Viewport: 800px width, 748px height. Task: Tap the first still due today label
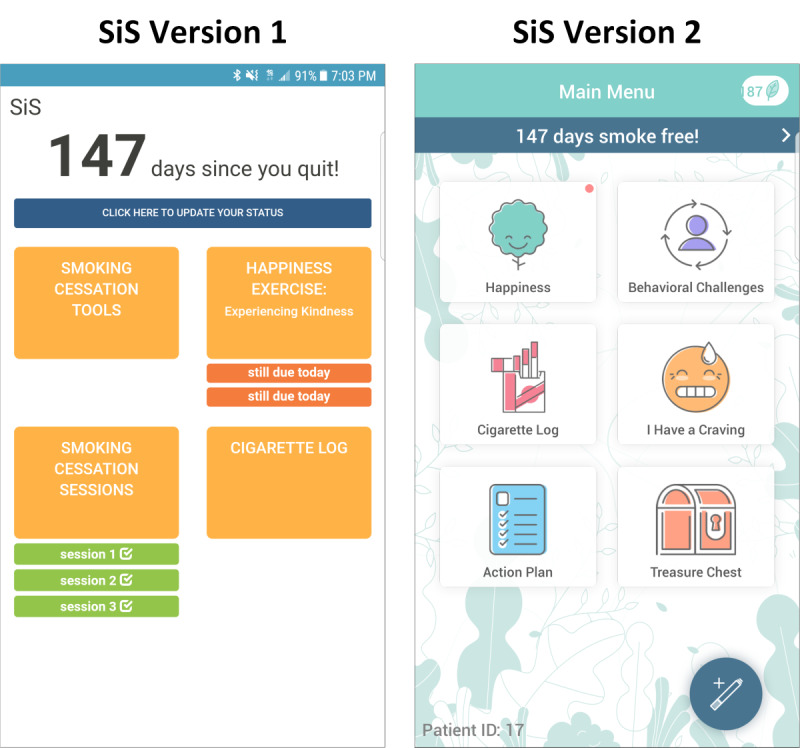click(289, 372)
